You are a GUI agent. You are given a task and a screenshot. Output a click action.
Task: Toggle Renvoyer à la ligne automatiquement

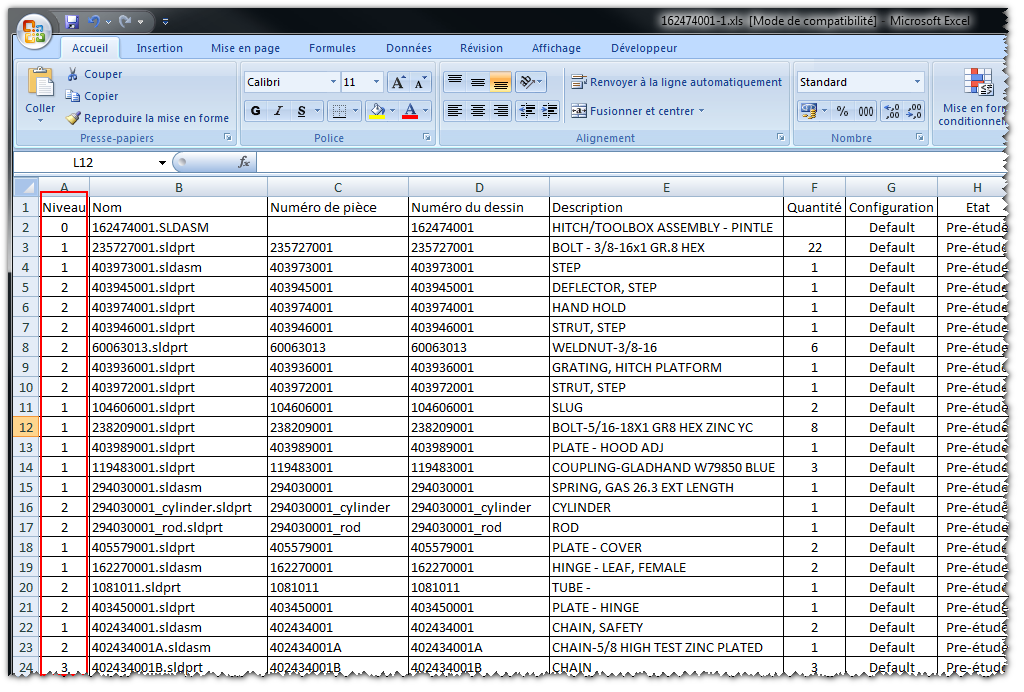(677, 82)
